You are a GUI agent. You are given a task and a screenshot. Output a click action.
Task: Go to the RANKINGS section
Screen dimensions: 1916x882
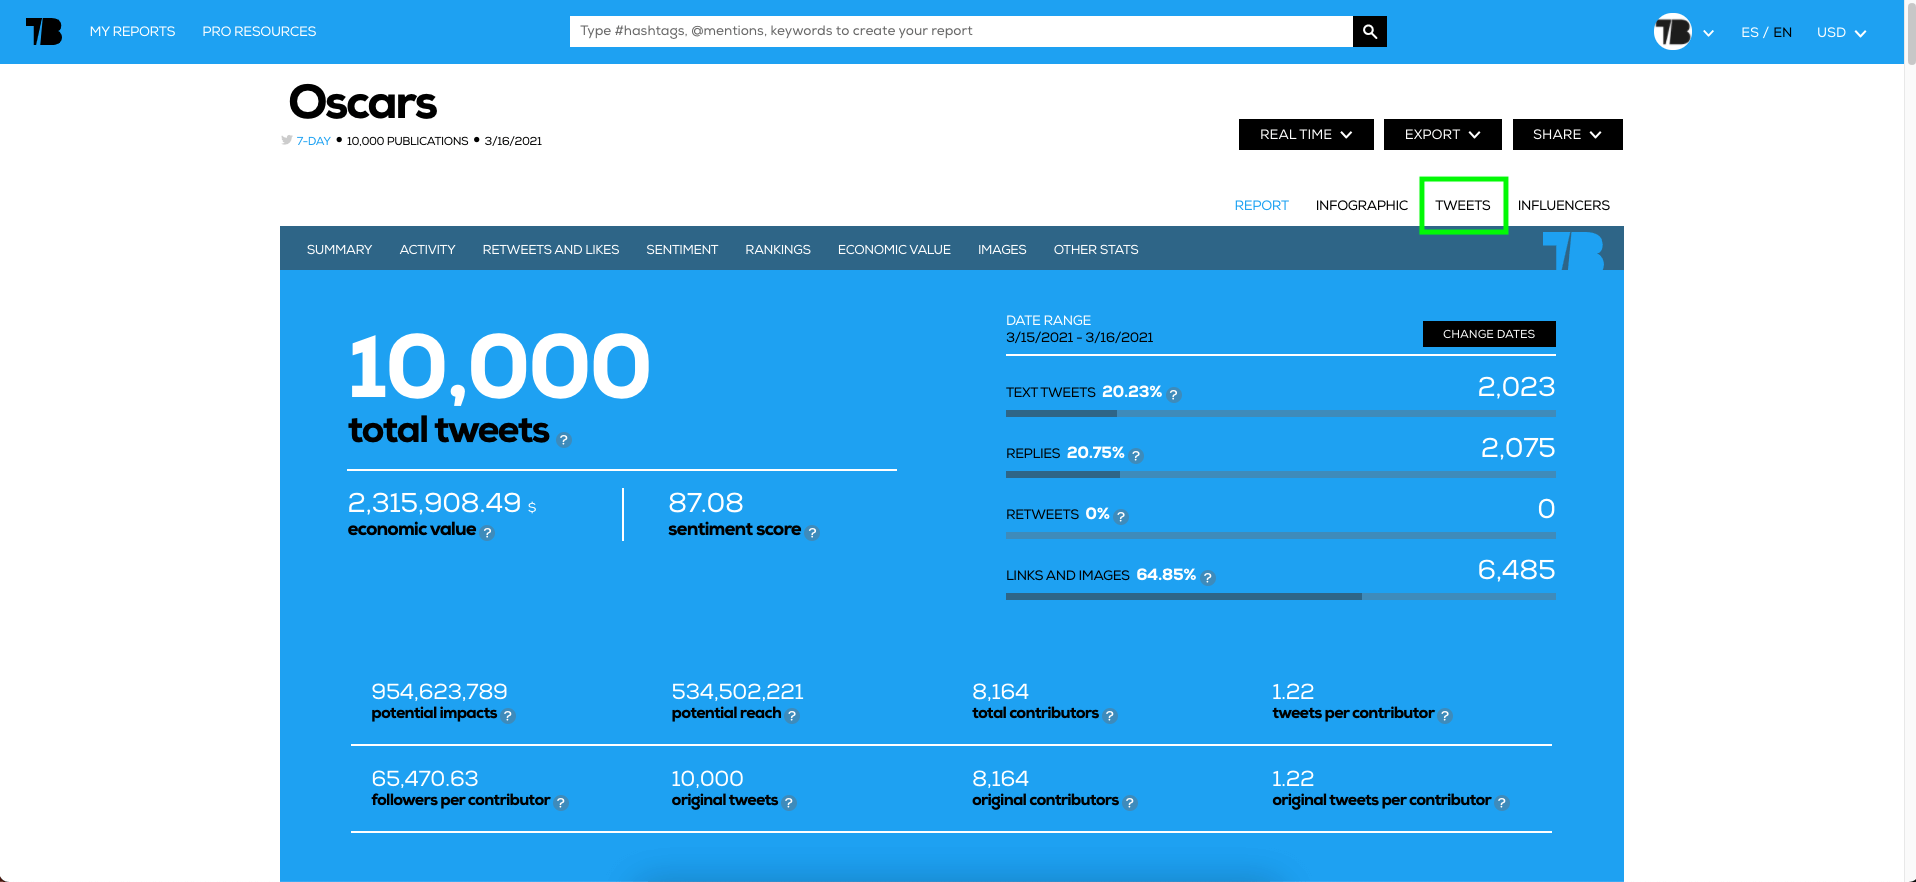pos(777,249)
